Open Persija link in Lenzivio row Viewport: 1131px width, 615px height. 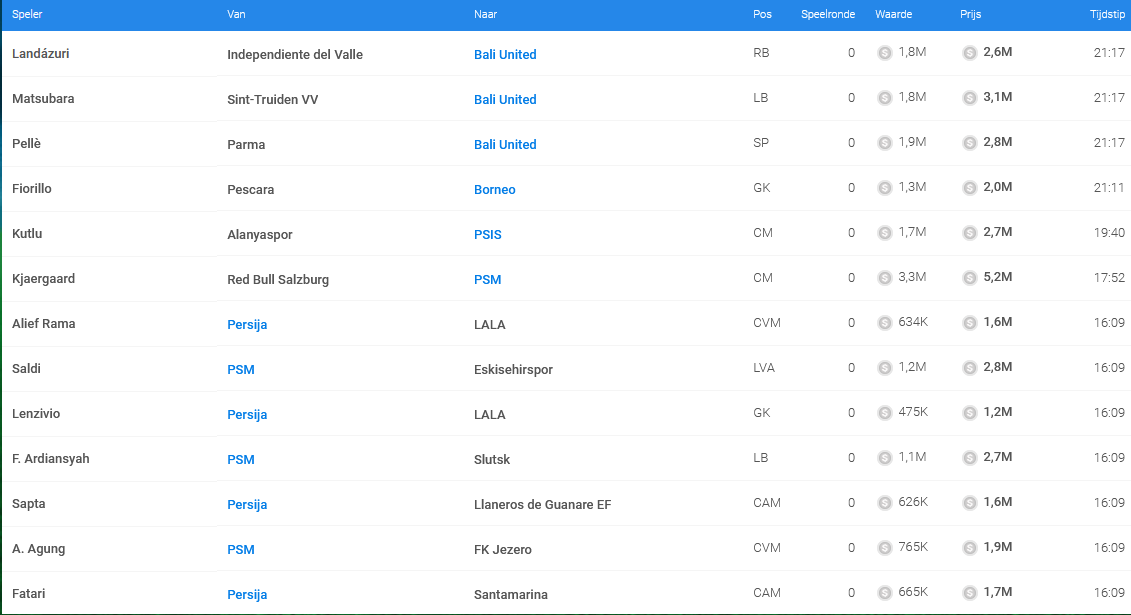tap(247, 415)
